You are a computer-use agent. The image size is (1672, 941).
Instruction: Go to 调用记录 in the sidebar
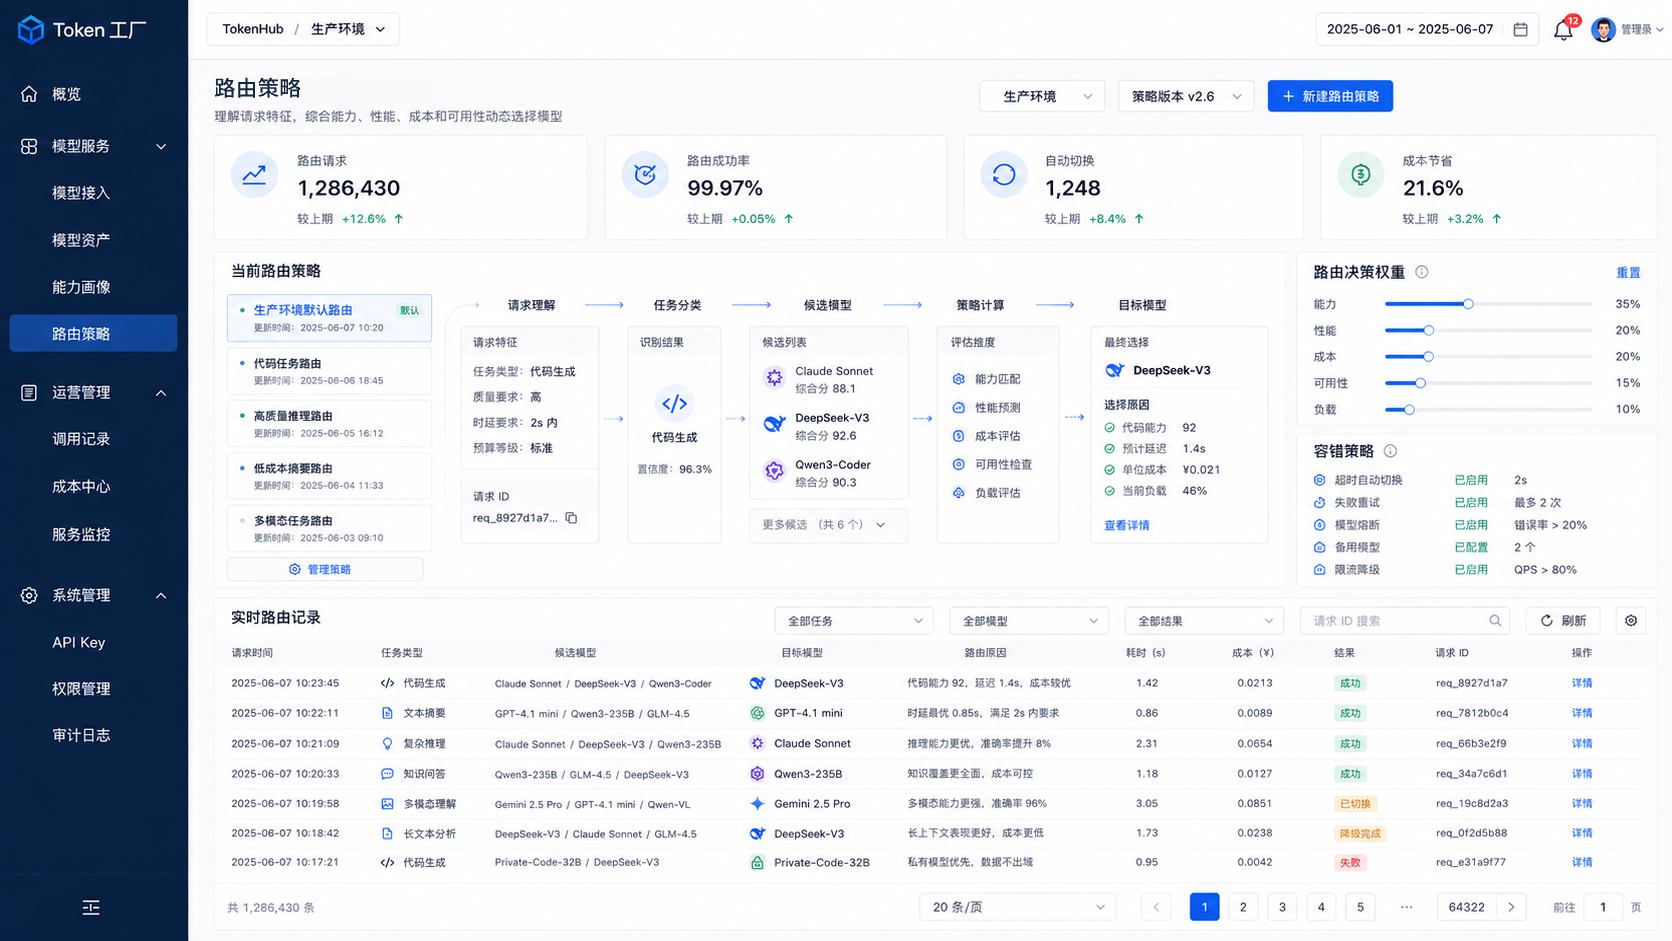81,439
